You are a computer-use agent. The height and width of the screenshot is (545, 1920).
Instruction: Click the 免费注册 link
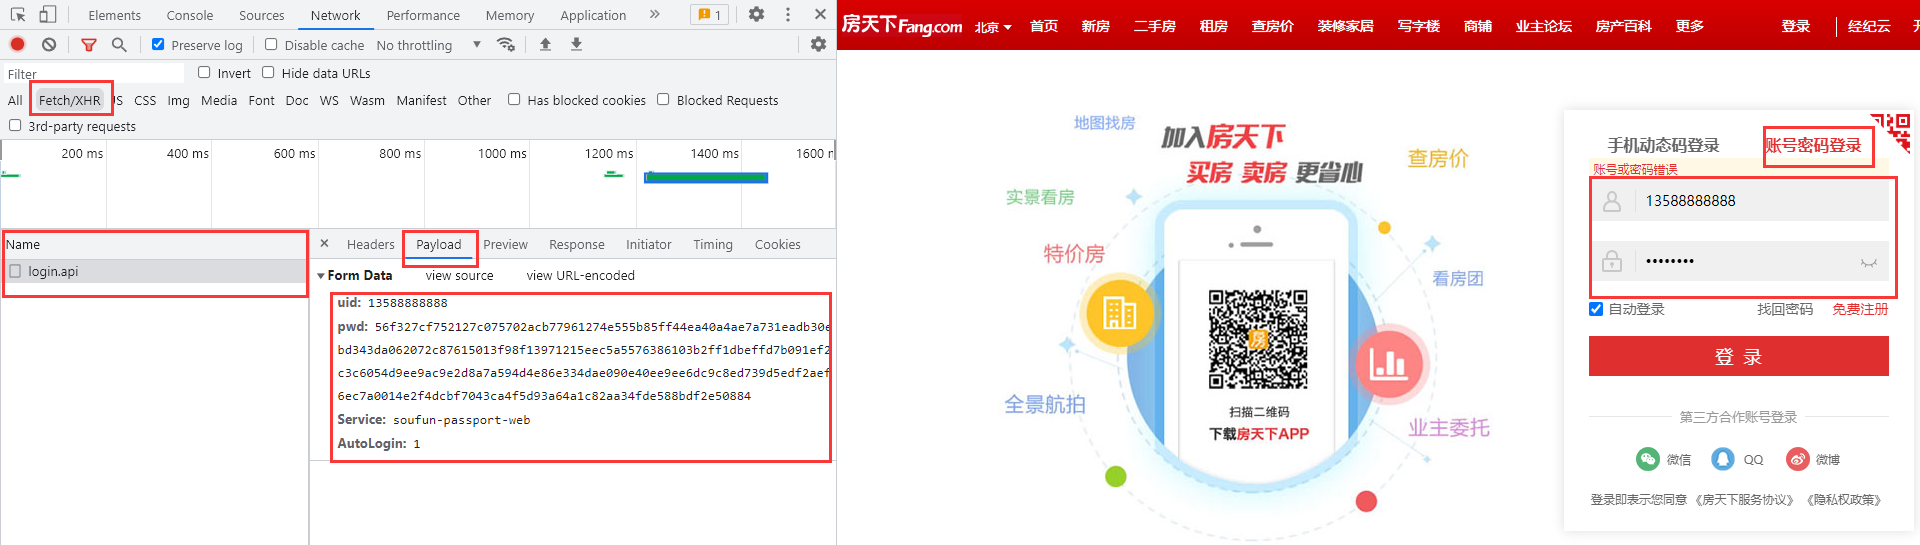click(1860, 309)
